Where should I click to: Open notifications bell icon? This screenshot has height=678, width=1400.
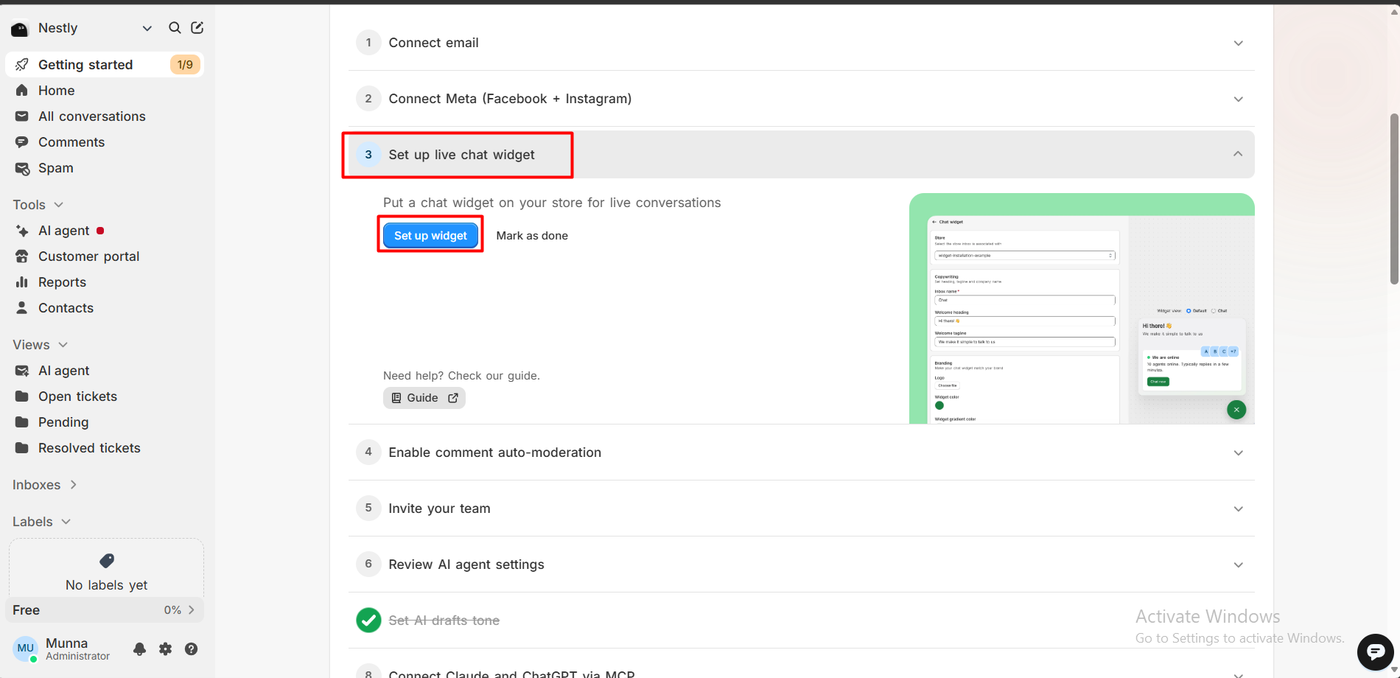[x=139, y=649]
